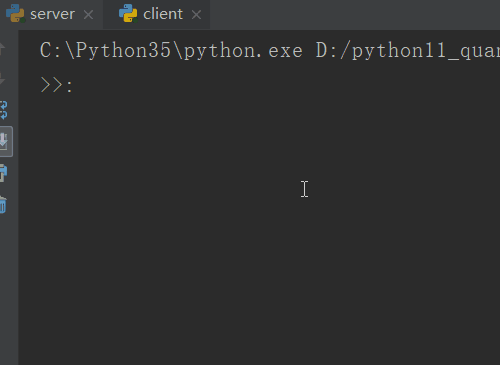Click blank console area below the prompt
Image resolution: width=500 pixels, height=365 pixels.
click(x=259, y=230)
